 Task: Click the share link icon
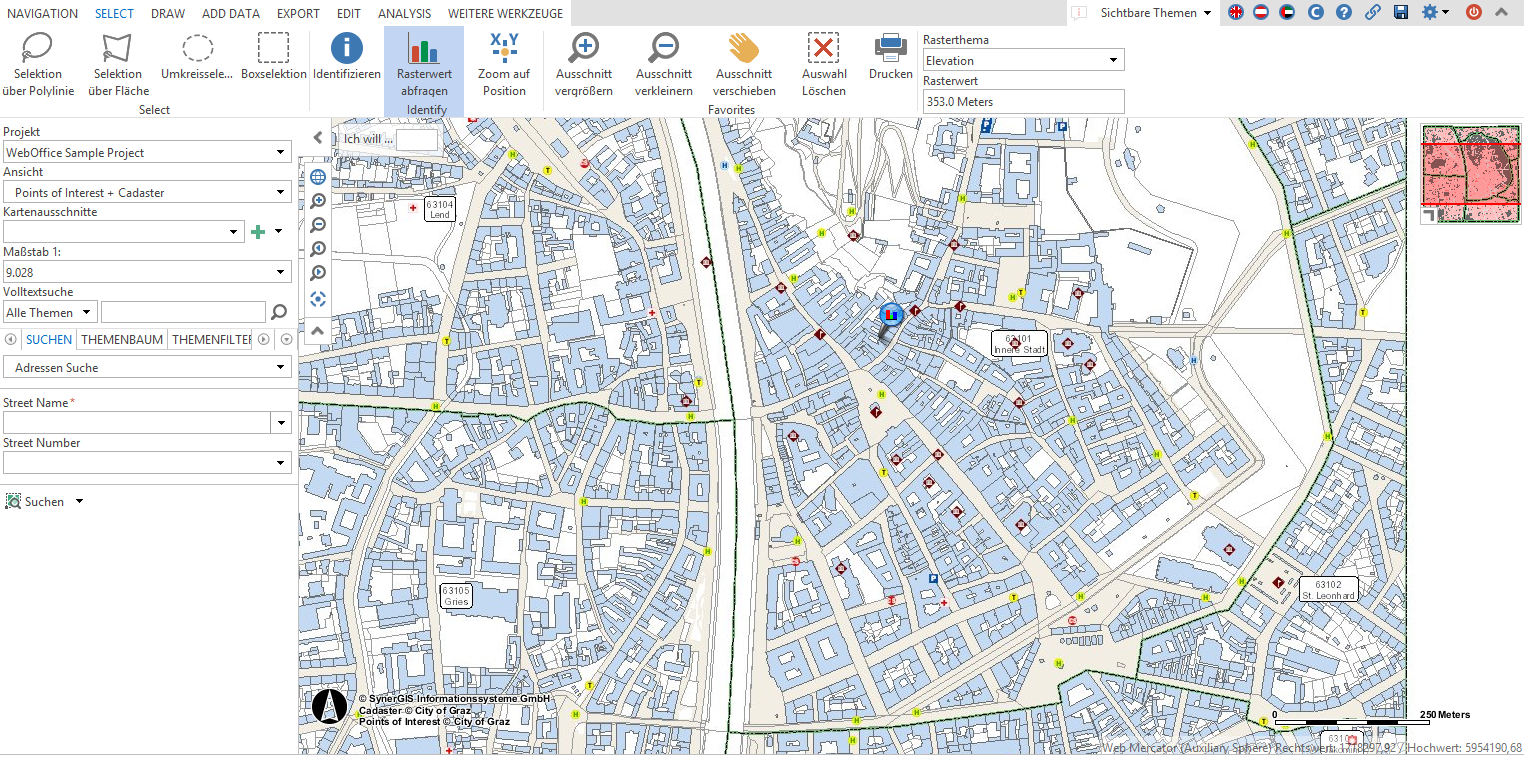1372,13
